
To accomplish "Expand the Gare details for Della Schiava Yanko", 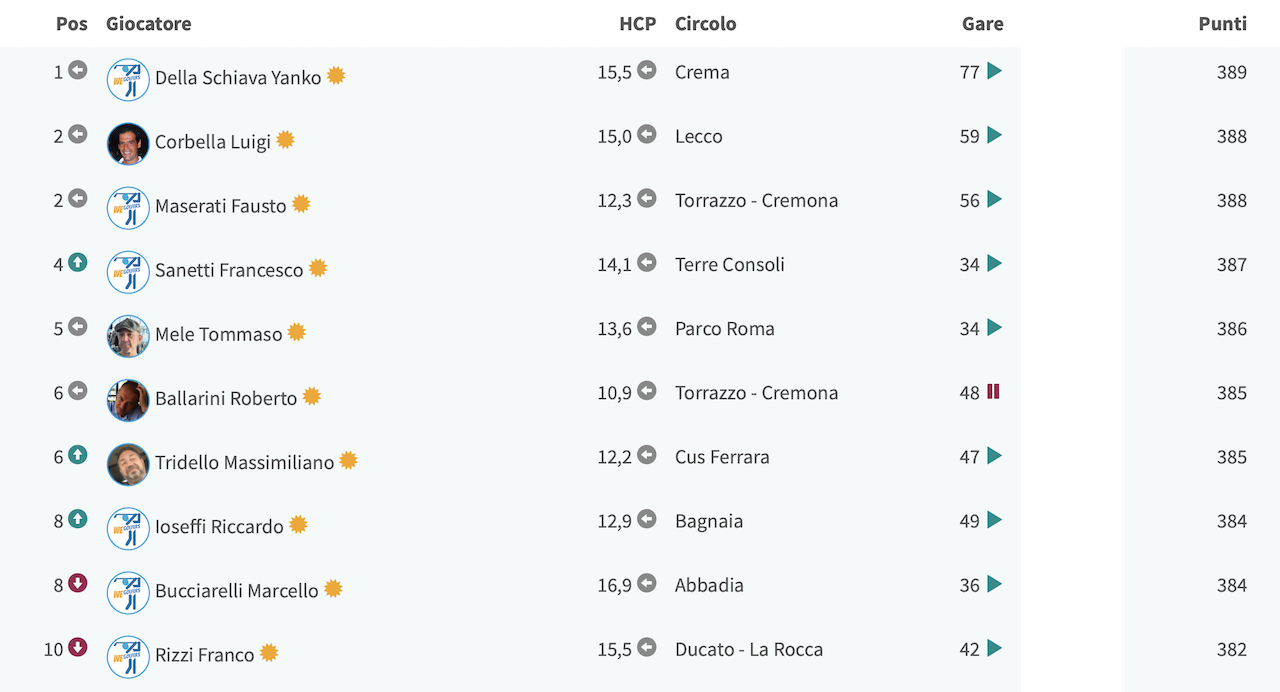I will pos(994,71).
